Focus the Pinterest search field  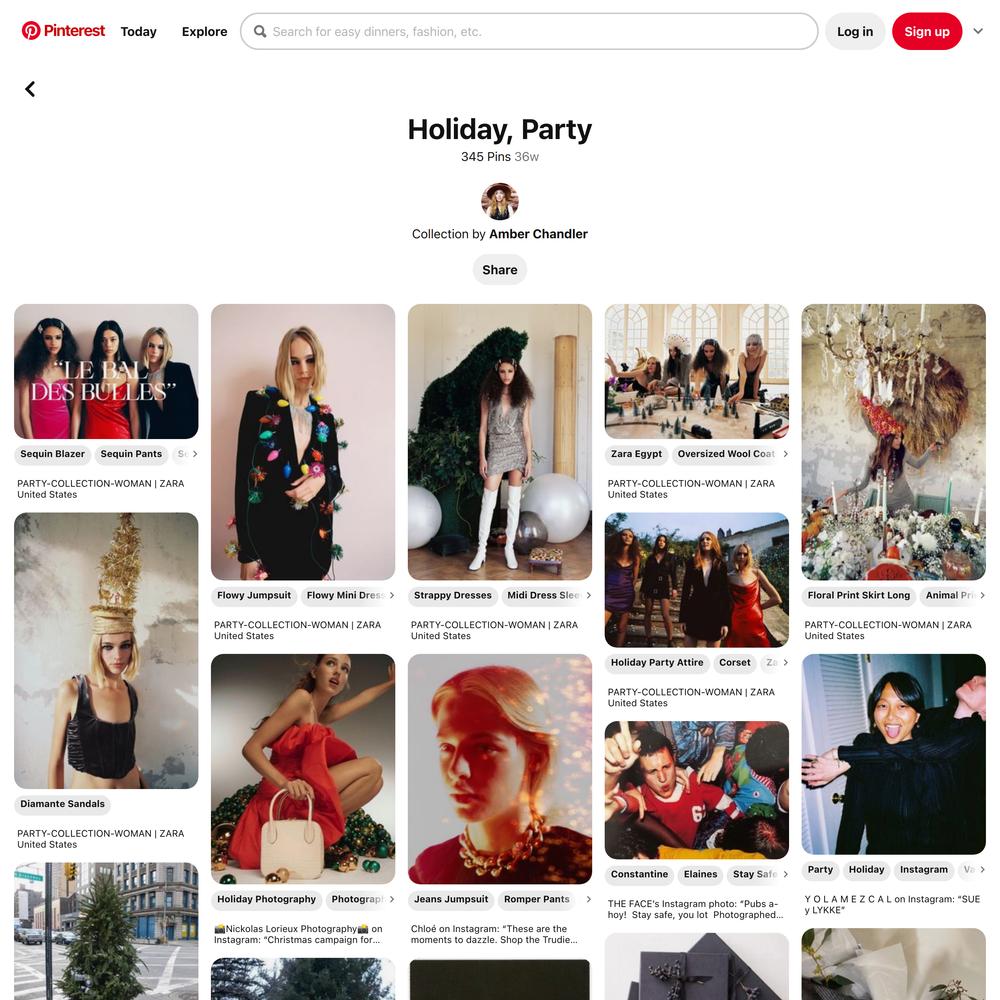(529, 31)
